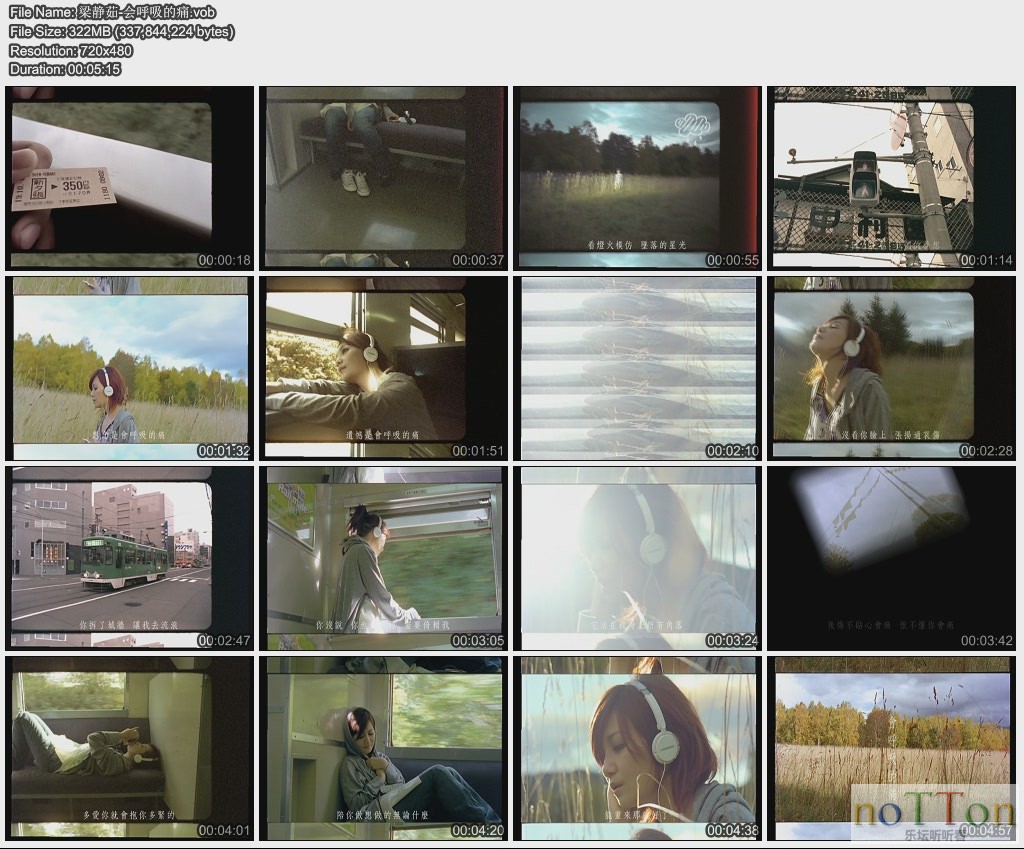Open the sunlit field frame at 00:00:55
Viewport: 1024px width, 849px height.
pos(637,178)
